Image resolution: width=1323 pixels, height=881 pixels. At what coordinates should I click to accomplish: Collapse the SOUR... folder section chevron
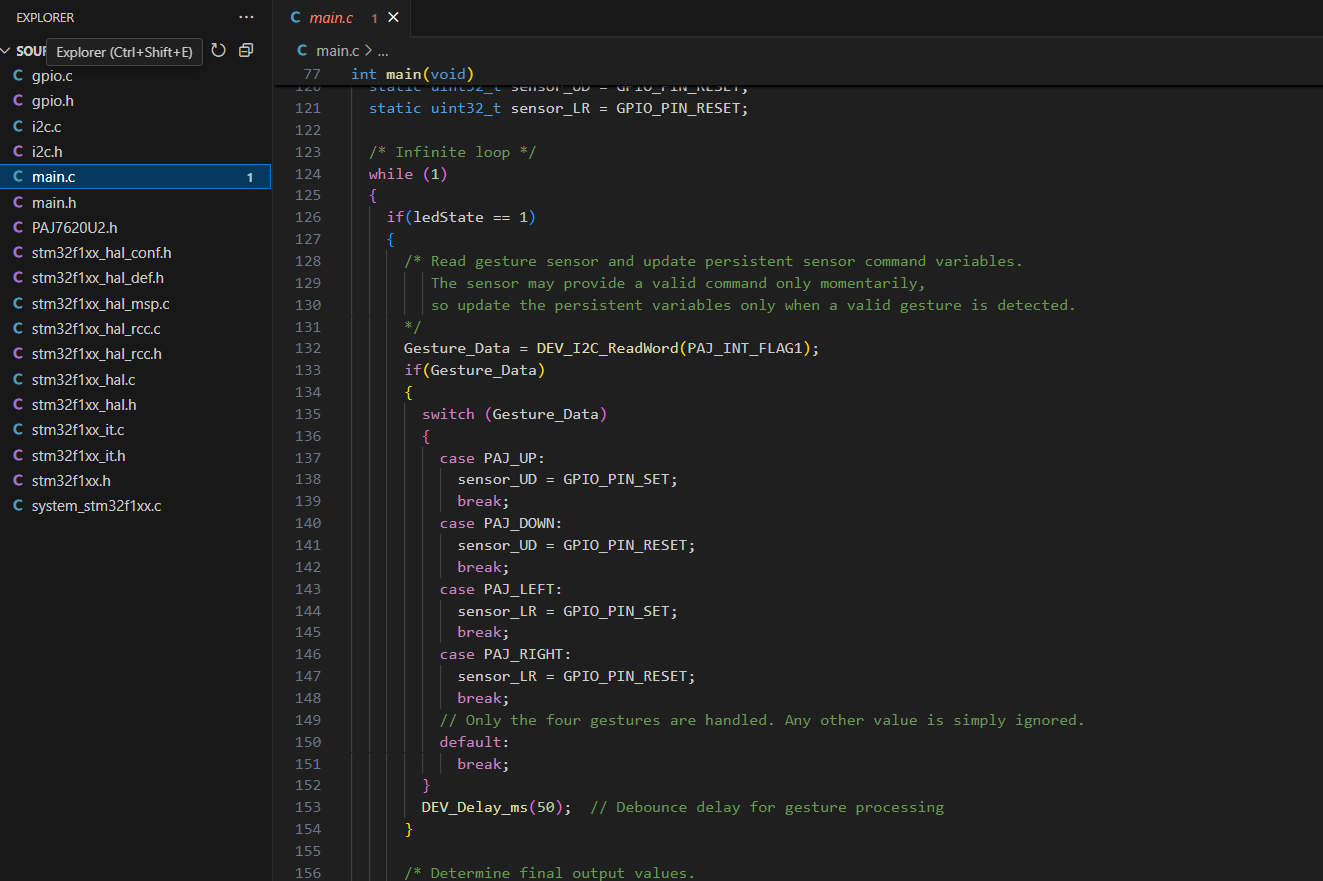[6, 51]
